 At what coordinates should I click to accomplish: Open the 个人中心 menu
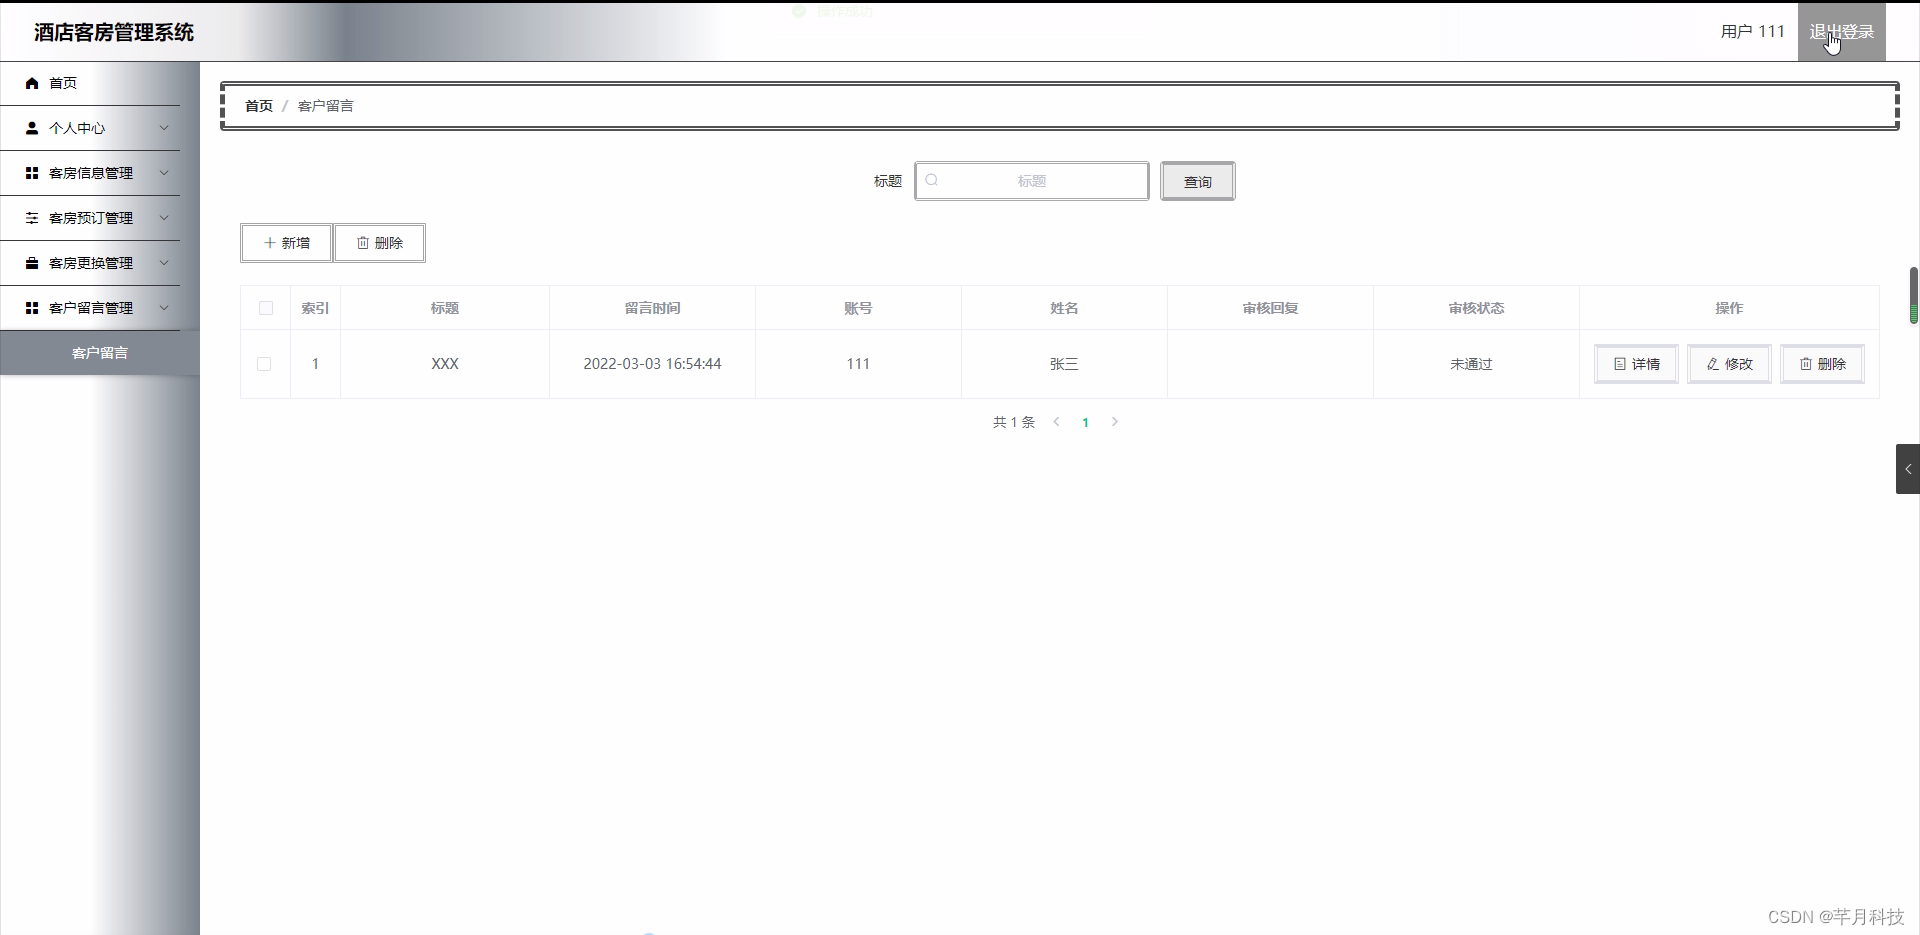click(90, 128)
